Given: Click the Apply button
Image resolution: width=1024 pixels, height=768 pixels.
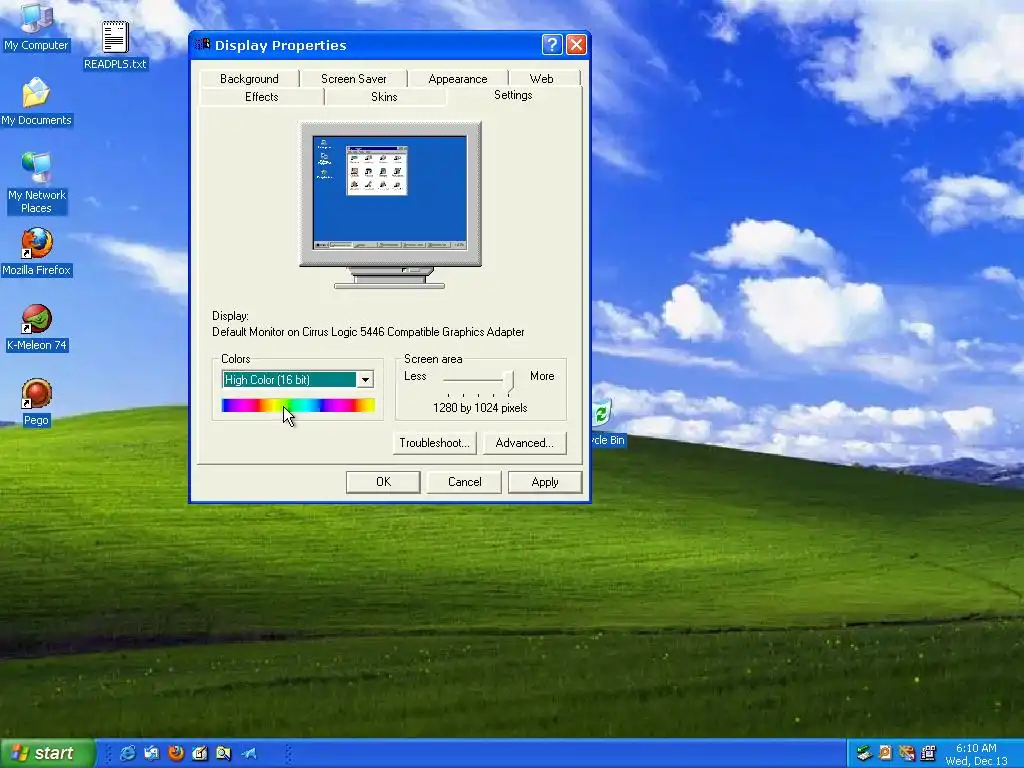Looking at the screenshot, I should click(545, 482).
